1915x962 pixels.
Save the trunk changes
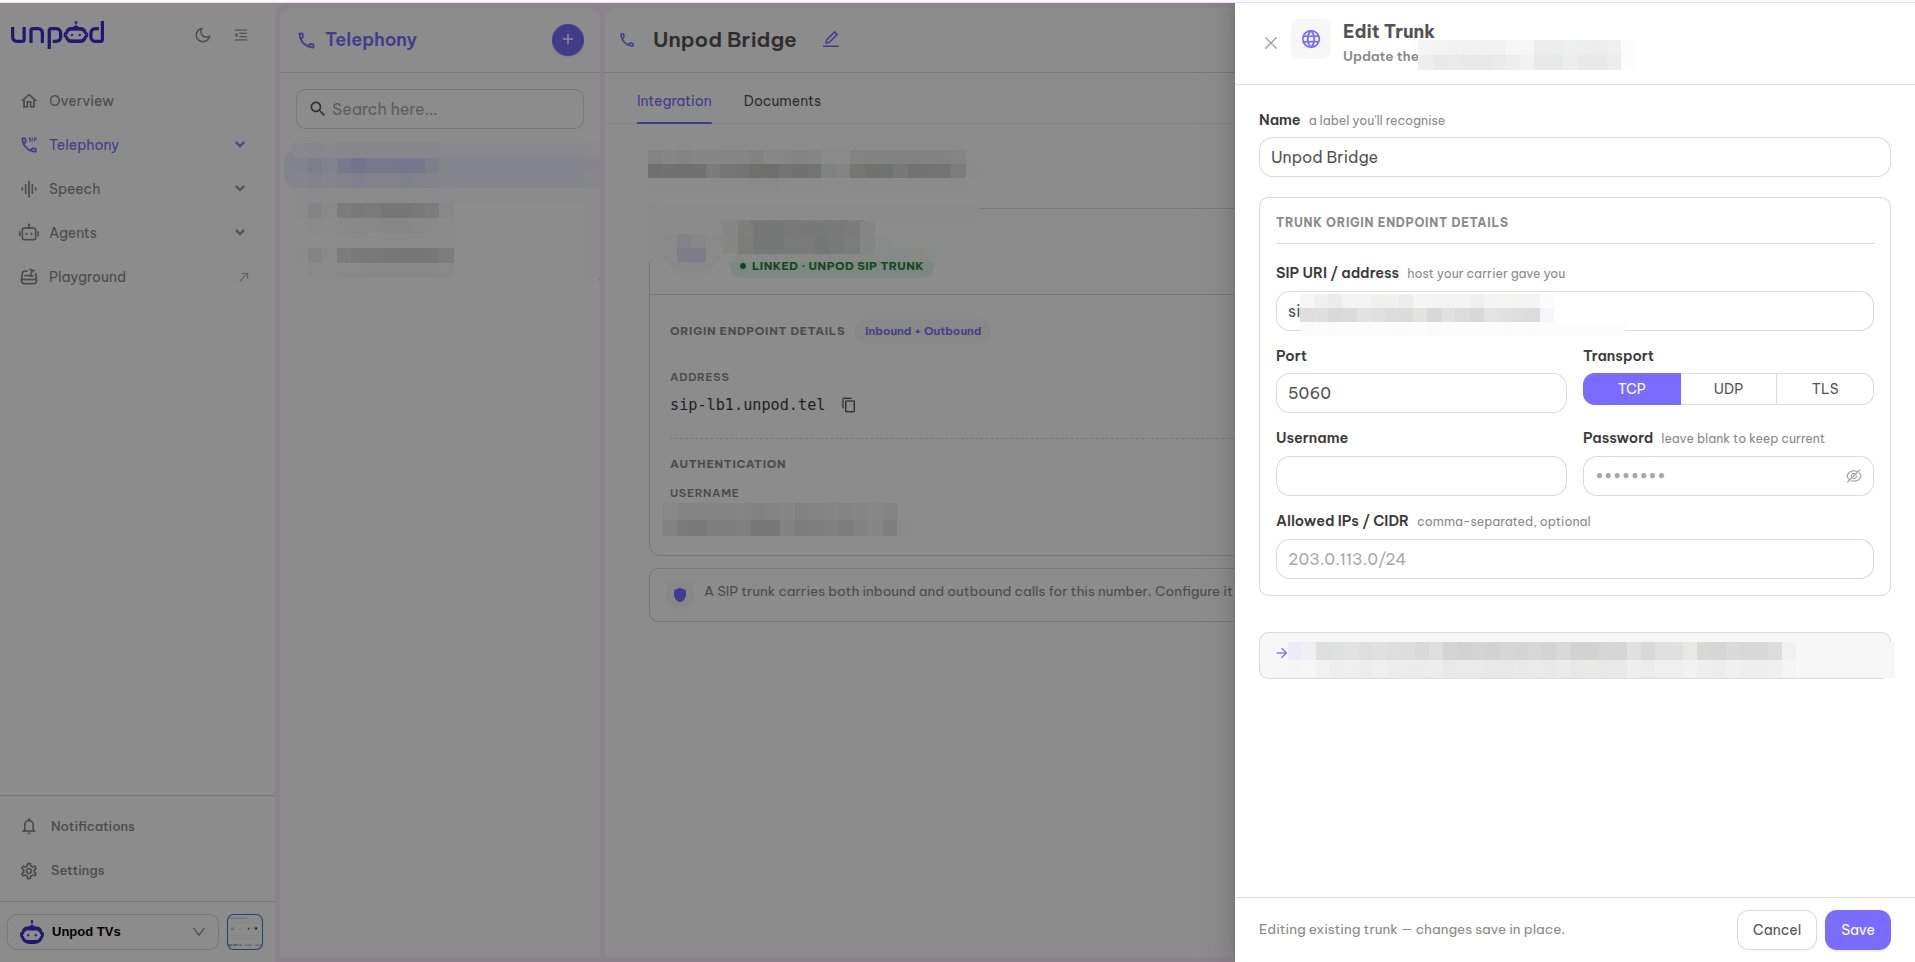point(1858,930)
